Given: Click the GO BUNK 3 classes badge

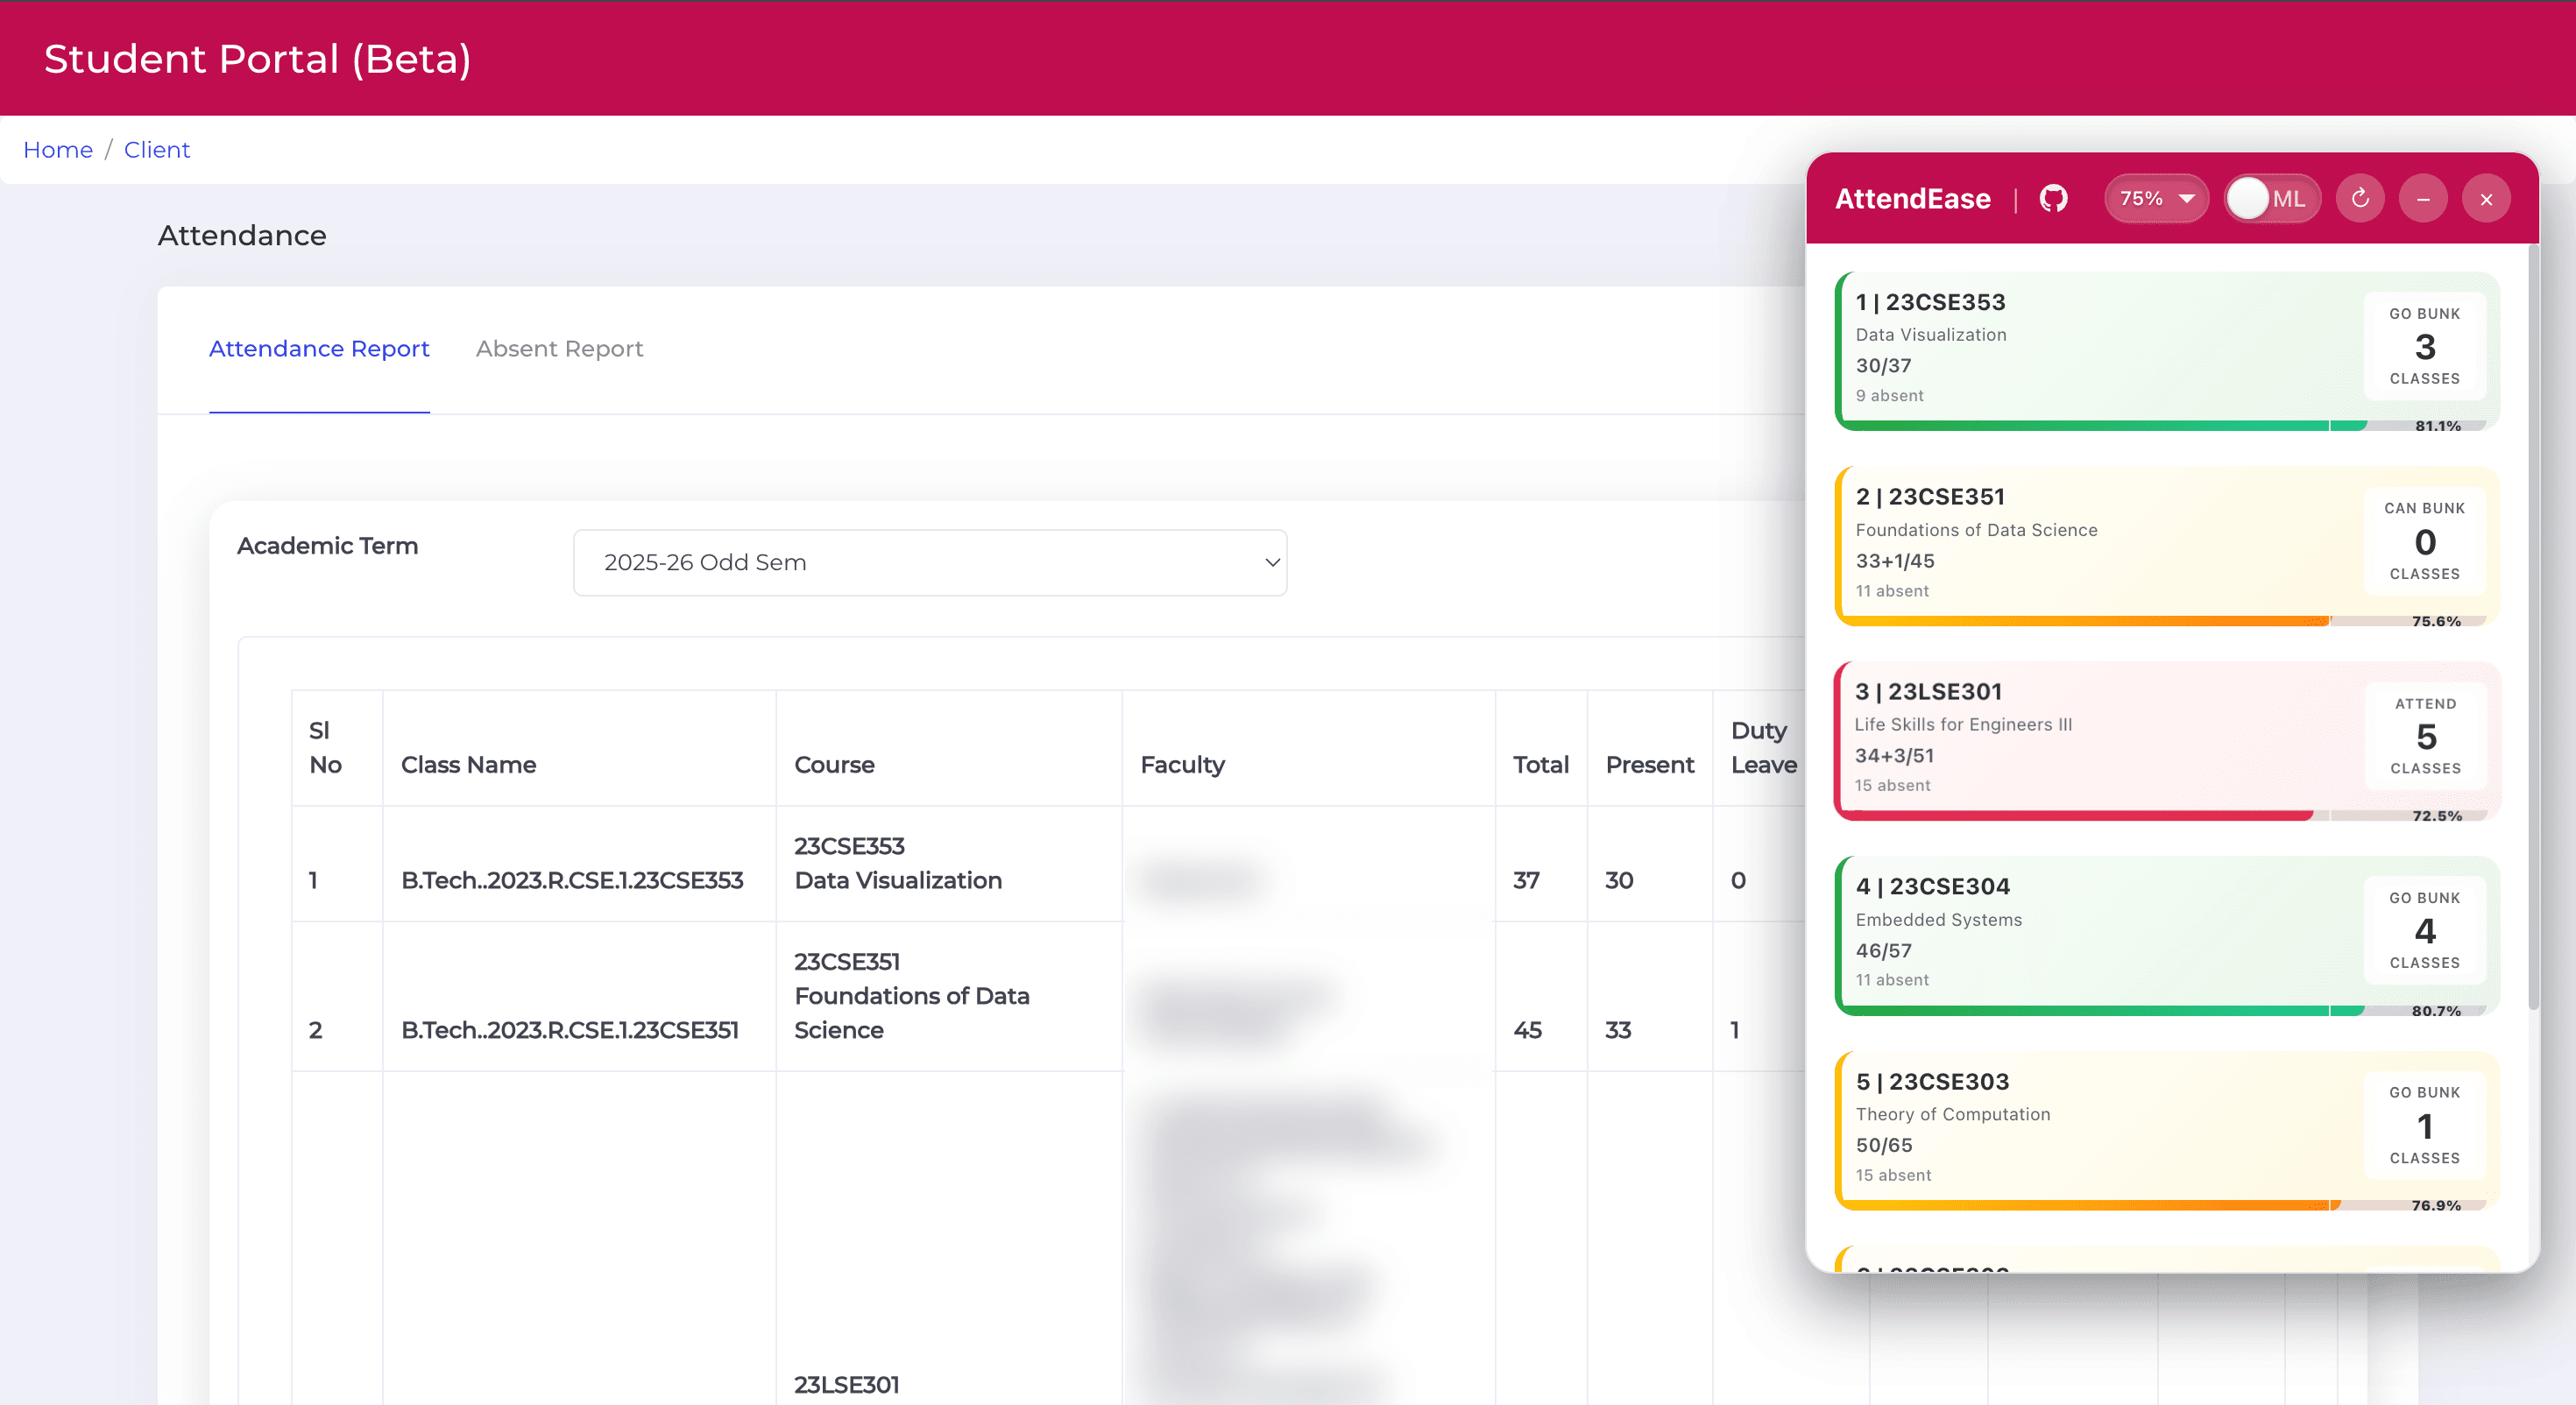Looking at the screenshot, I should coord(2425,346).
